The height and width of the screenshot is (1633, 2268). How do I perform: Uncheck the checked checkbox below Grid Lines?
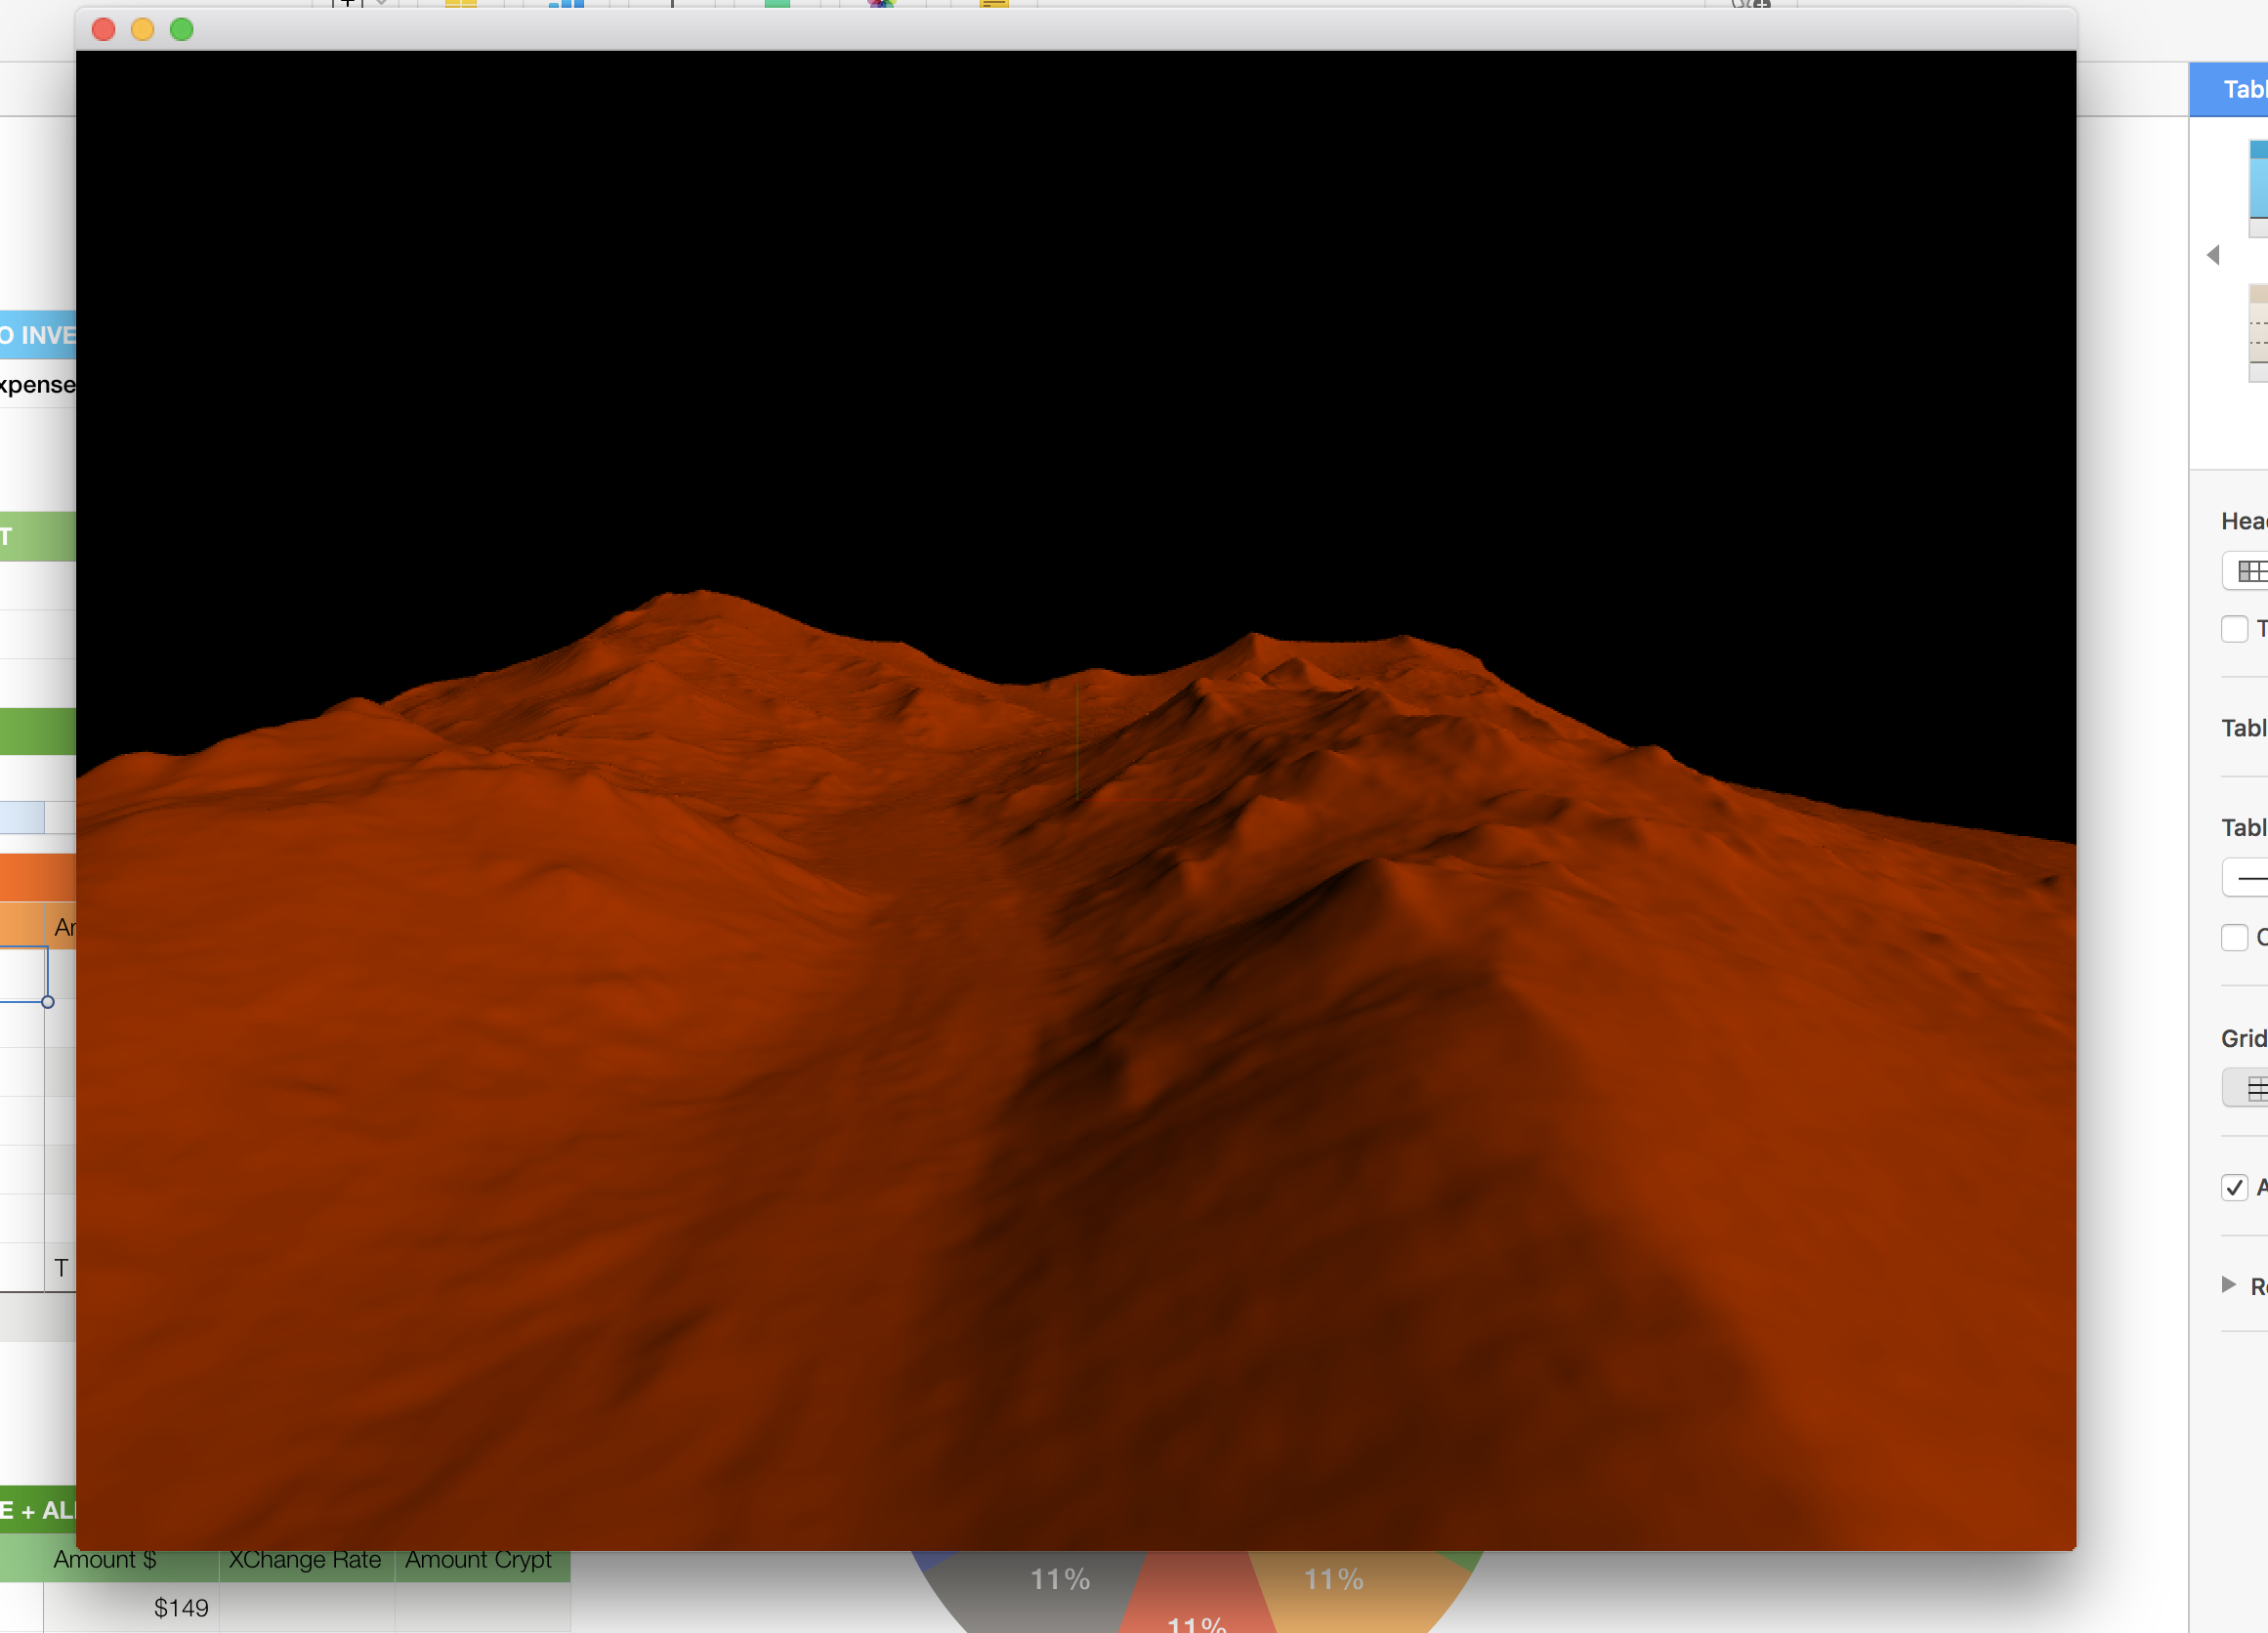(2234, 1187)
